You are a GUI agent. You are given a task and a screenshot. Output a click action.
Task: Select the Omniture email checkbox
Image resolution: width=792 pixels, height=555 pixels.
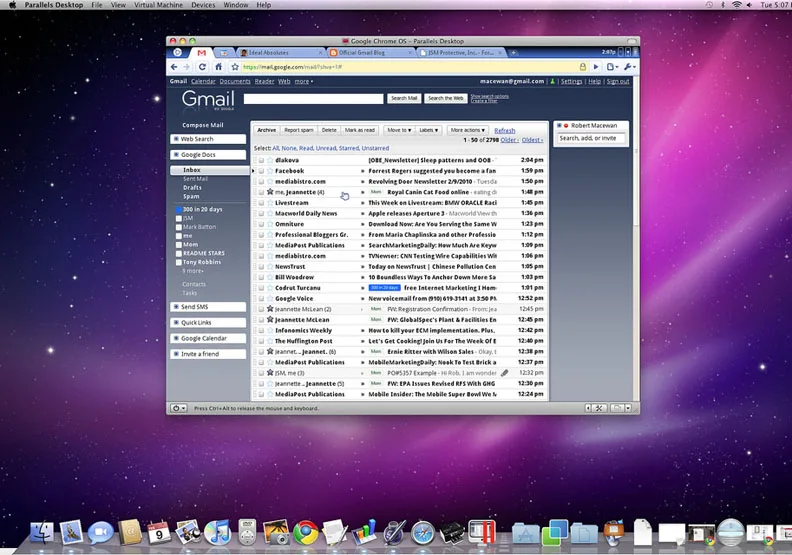[261, 224]
